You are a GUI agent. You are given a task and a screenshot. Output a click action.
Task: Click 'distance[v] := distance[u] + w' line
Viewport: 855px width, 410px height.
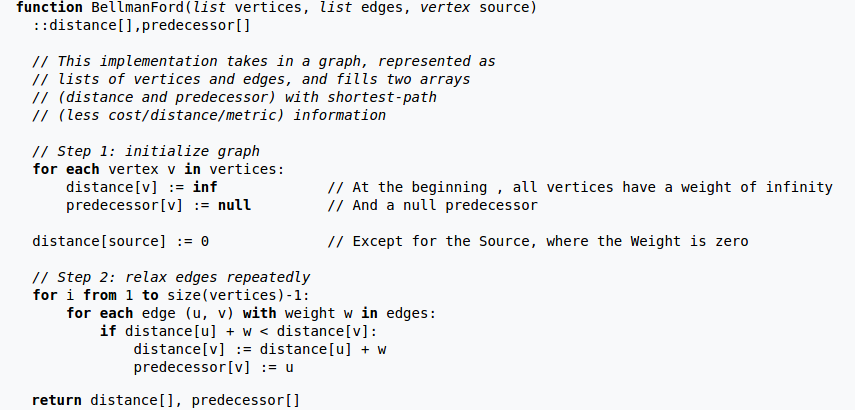260,349
